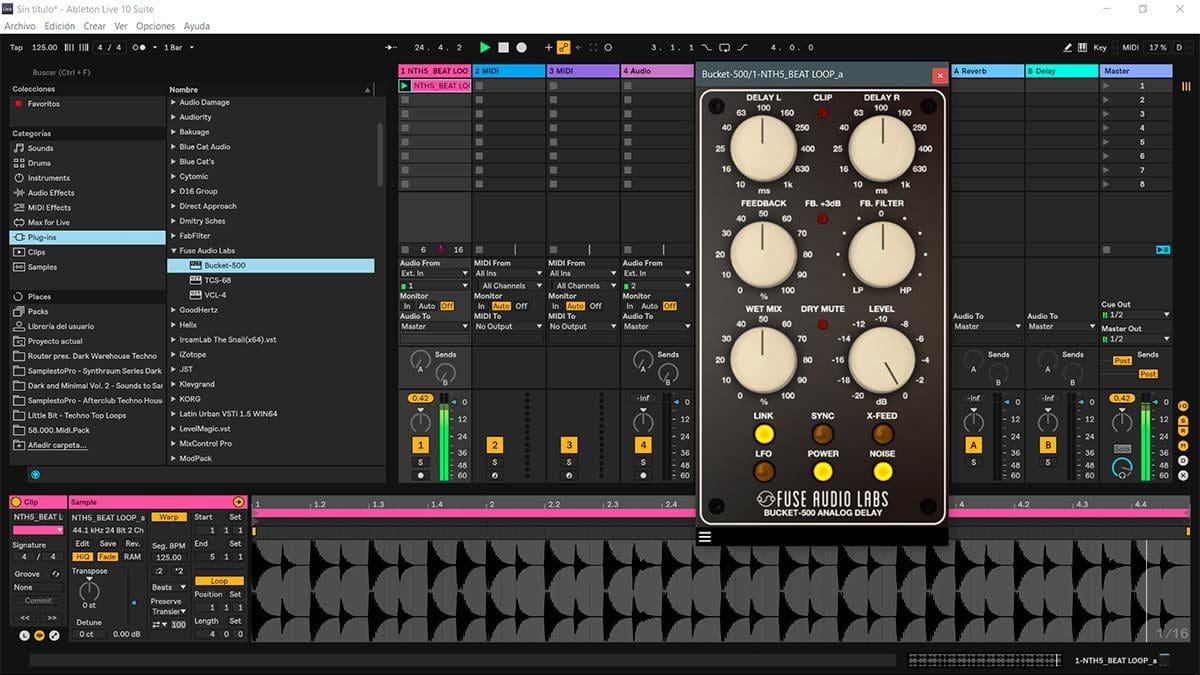Toggle the NOISE button on Bucket-500
Viewport: 1200px width, 675px height.
882,472
